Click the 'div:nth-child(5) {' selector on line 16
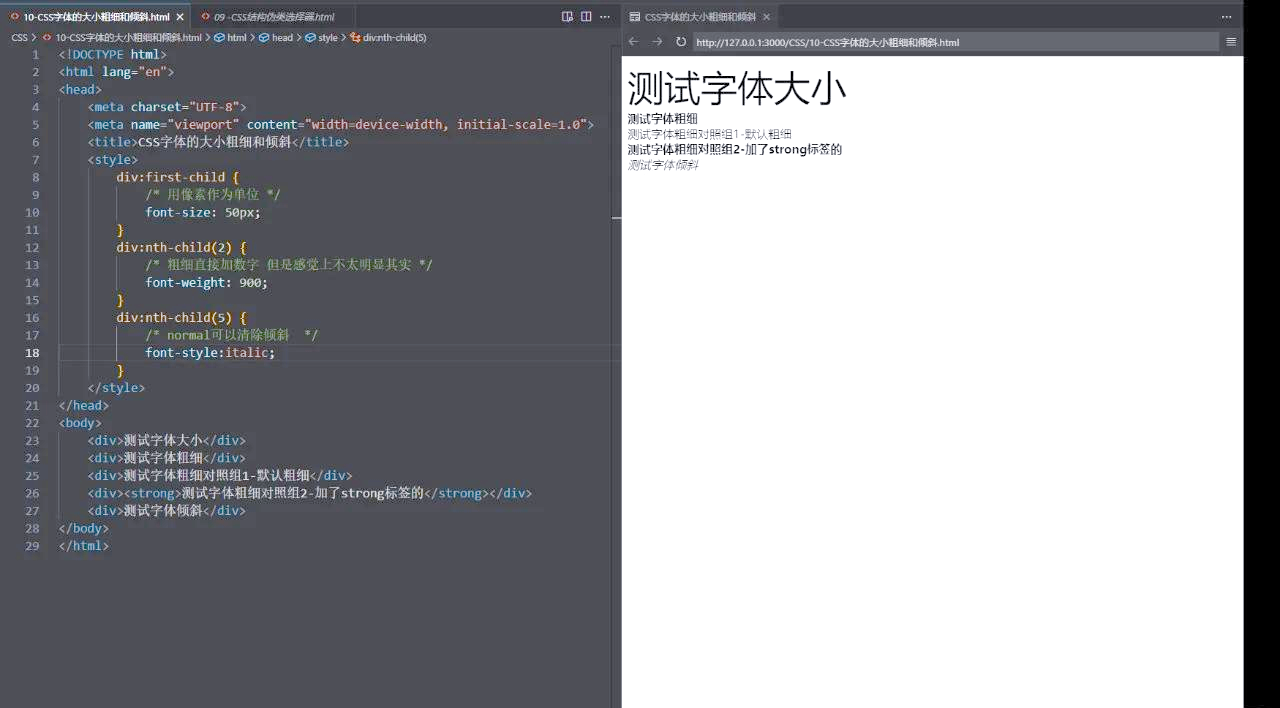 (x=181, y=318)
